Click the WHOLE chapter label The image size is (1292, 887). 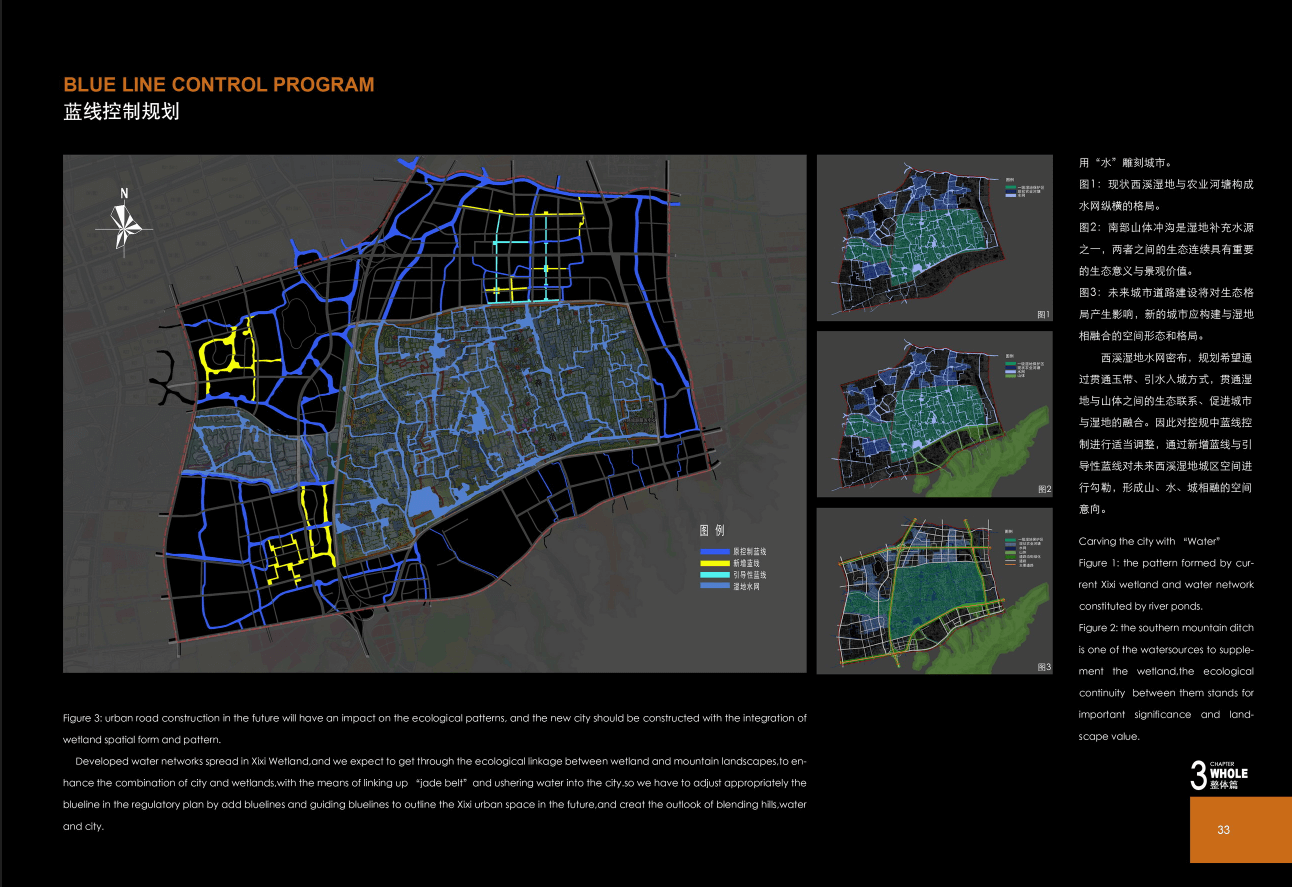pos(1228,773)
